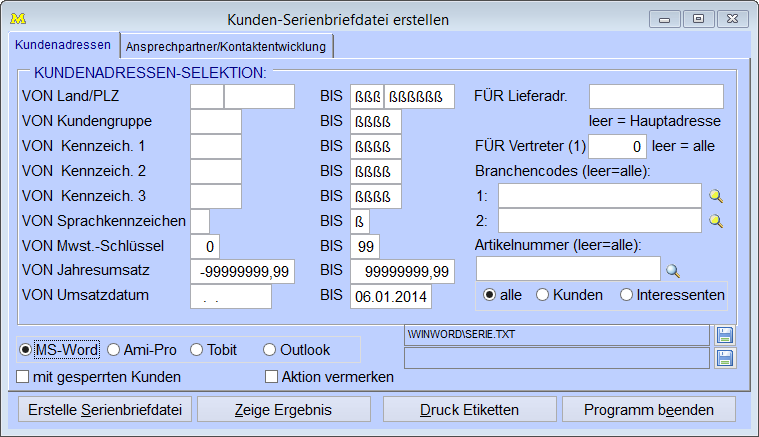Focus BIS Kennzeich. 3 input
The width and height of the screenshot is (759, 437).
click(376, 196)
